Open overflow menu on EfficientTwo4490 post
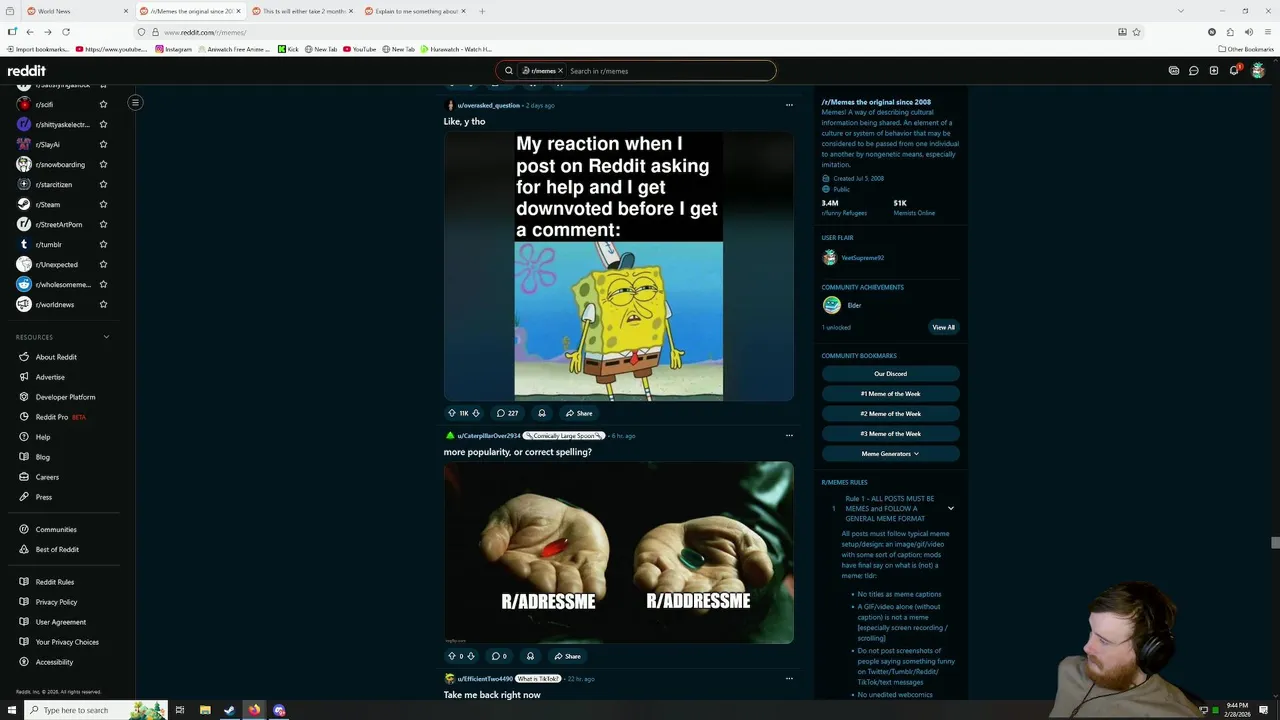 (789, 678)
